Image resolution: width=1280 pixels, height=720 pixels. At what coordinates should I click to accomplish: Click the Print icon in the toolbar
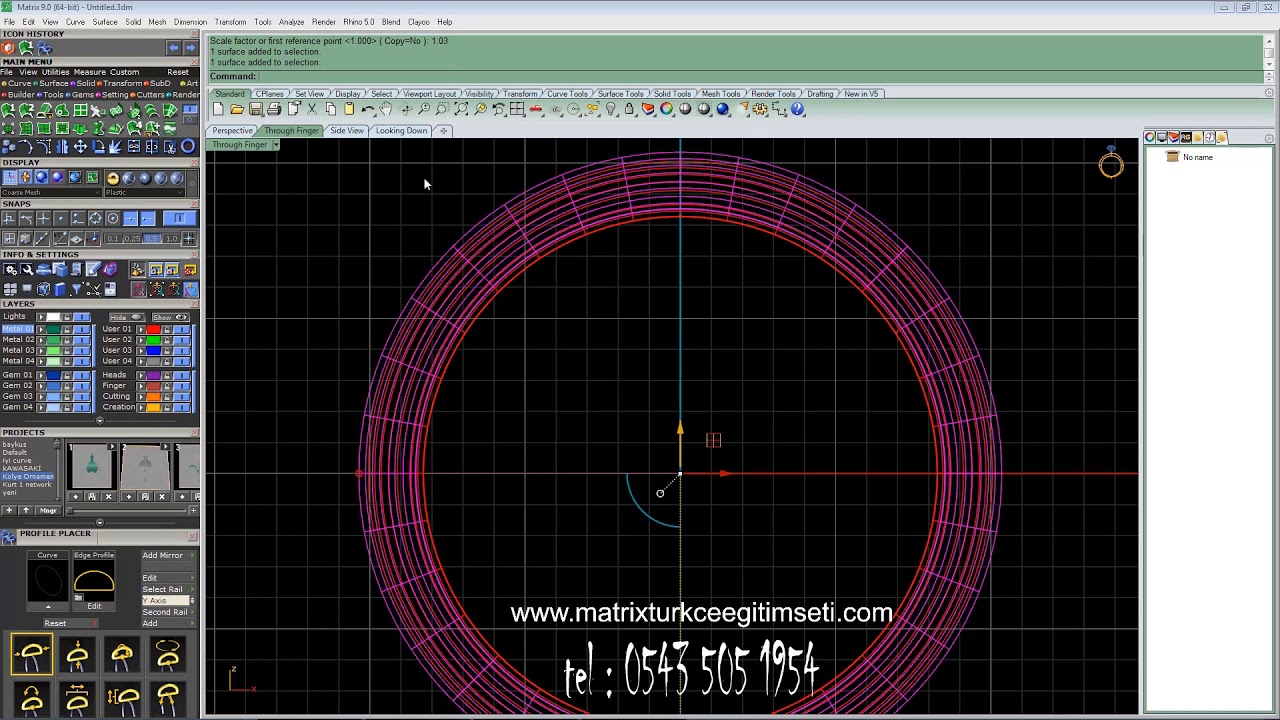(275, 109)
